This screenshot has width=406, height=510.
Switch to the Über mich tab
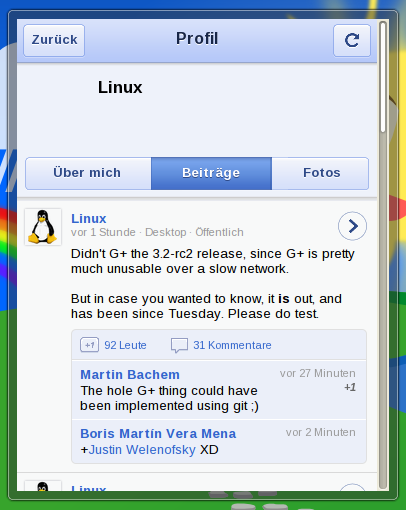(88, 173)
